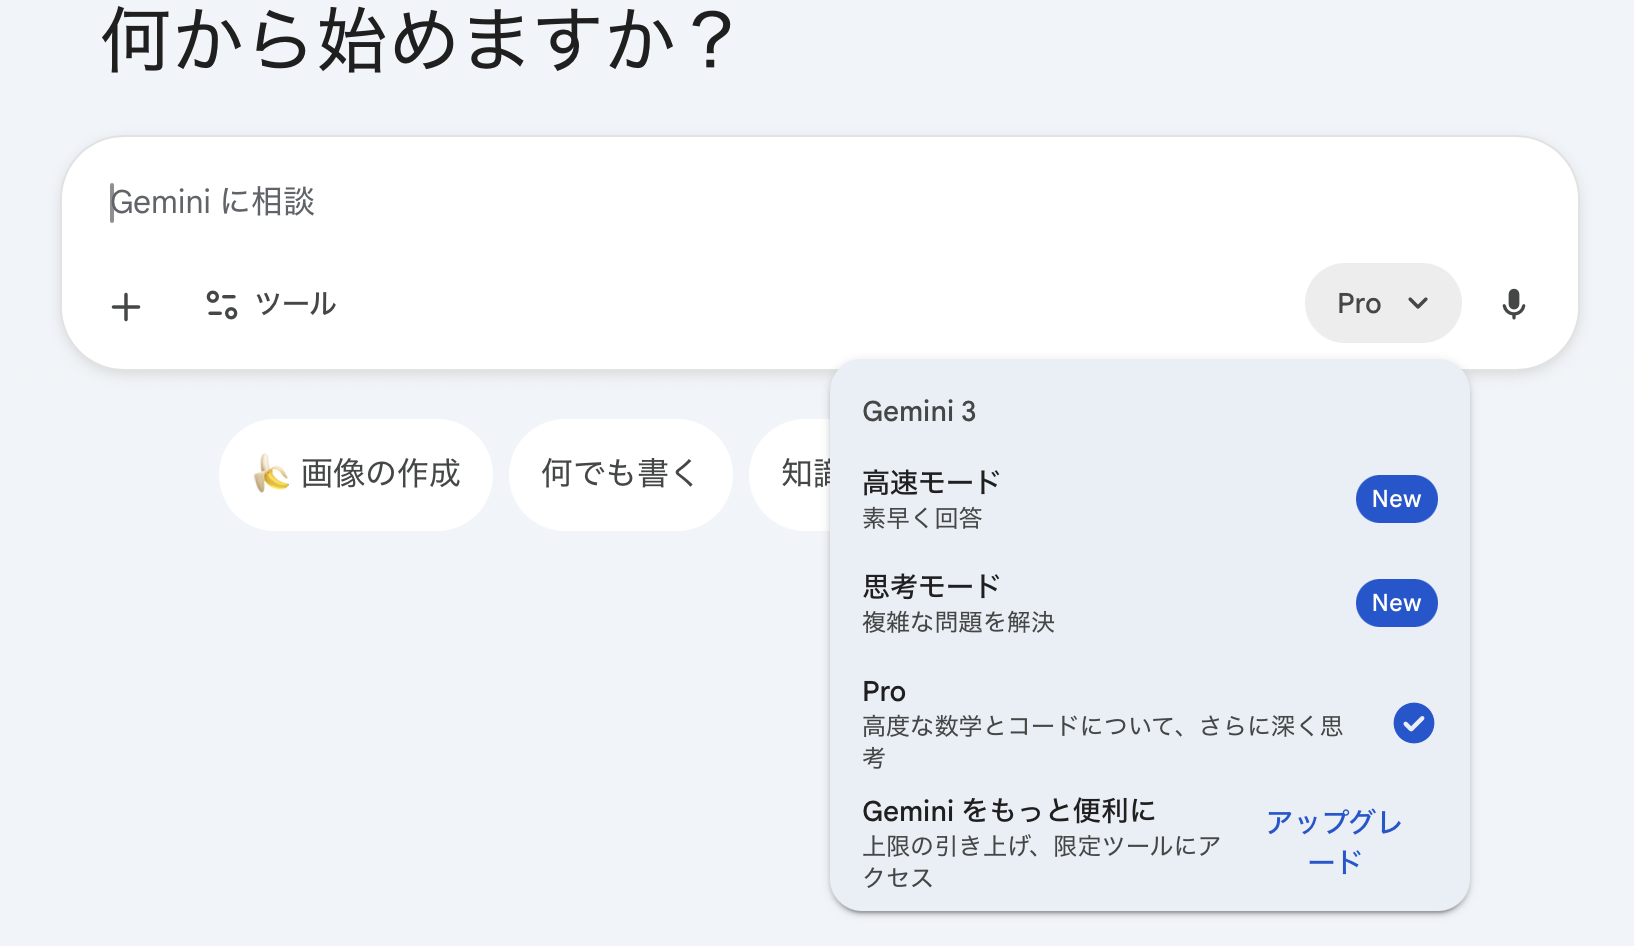The width and height of the screenshot is (1634, 946).
Task: Click the New badge beside 思考モード
Action: click(1396, 603)
